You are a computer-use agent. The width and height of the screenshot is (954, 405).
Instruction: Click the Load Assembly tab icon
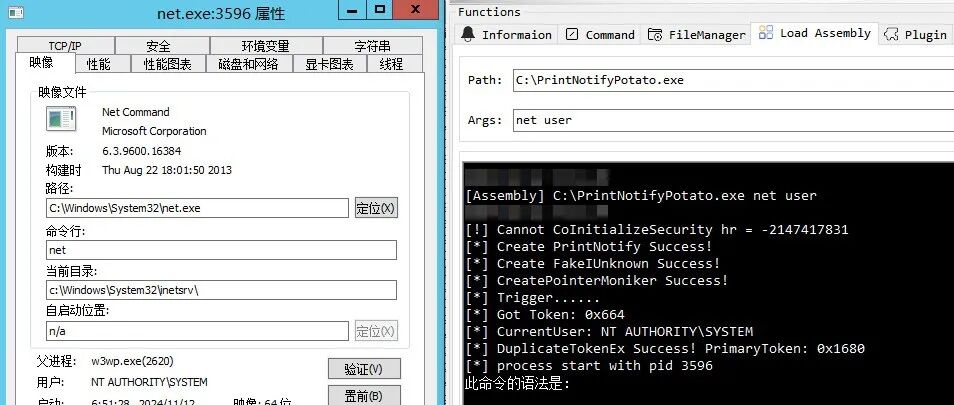pos(766,32)
